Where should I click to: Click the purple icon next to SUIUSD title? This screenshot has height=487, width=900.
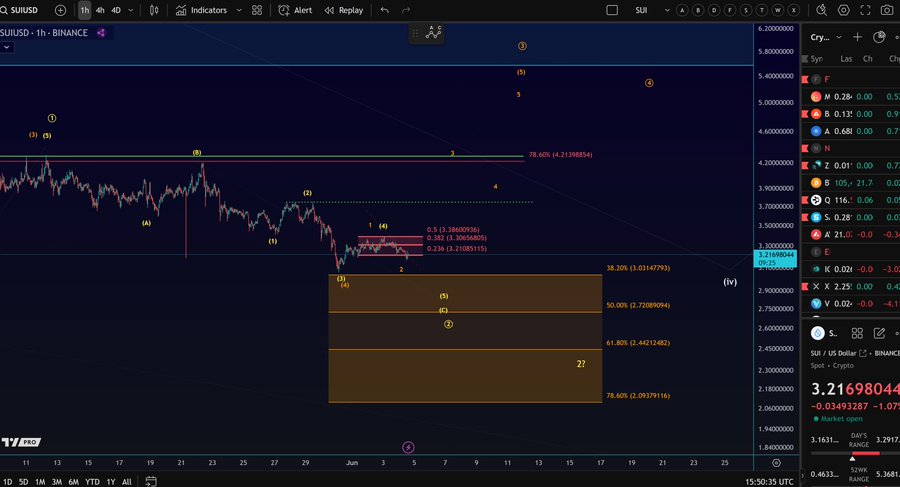click(101, 33)
